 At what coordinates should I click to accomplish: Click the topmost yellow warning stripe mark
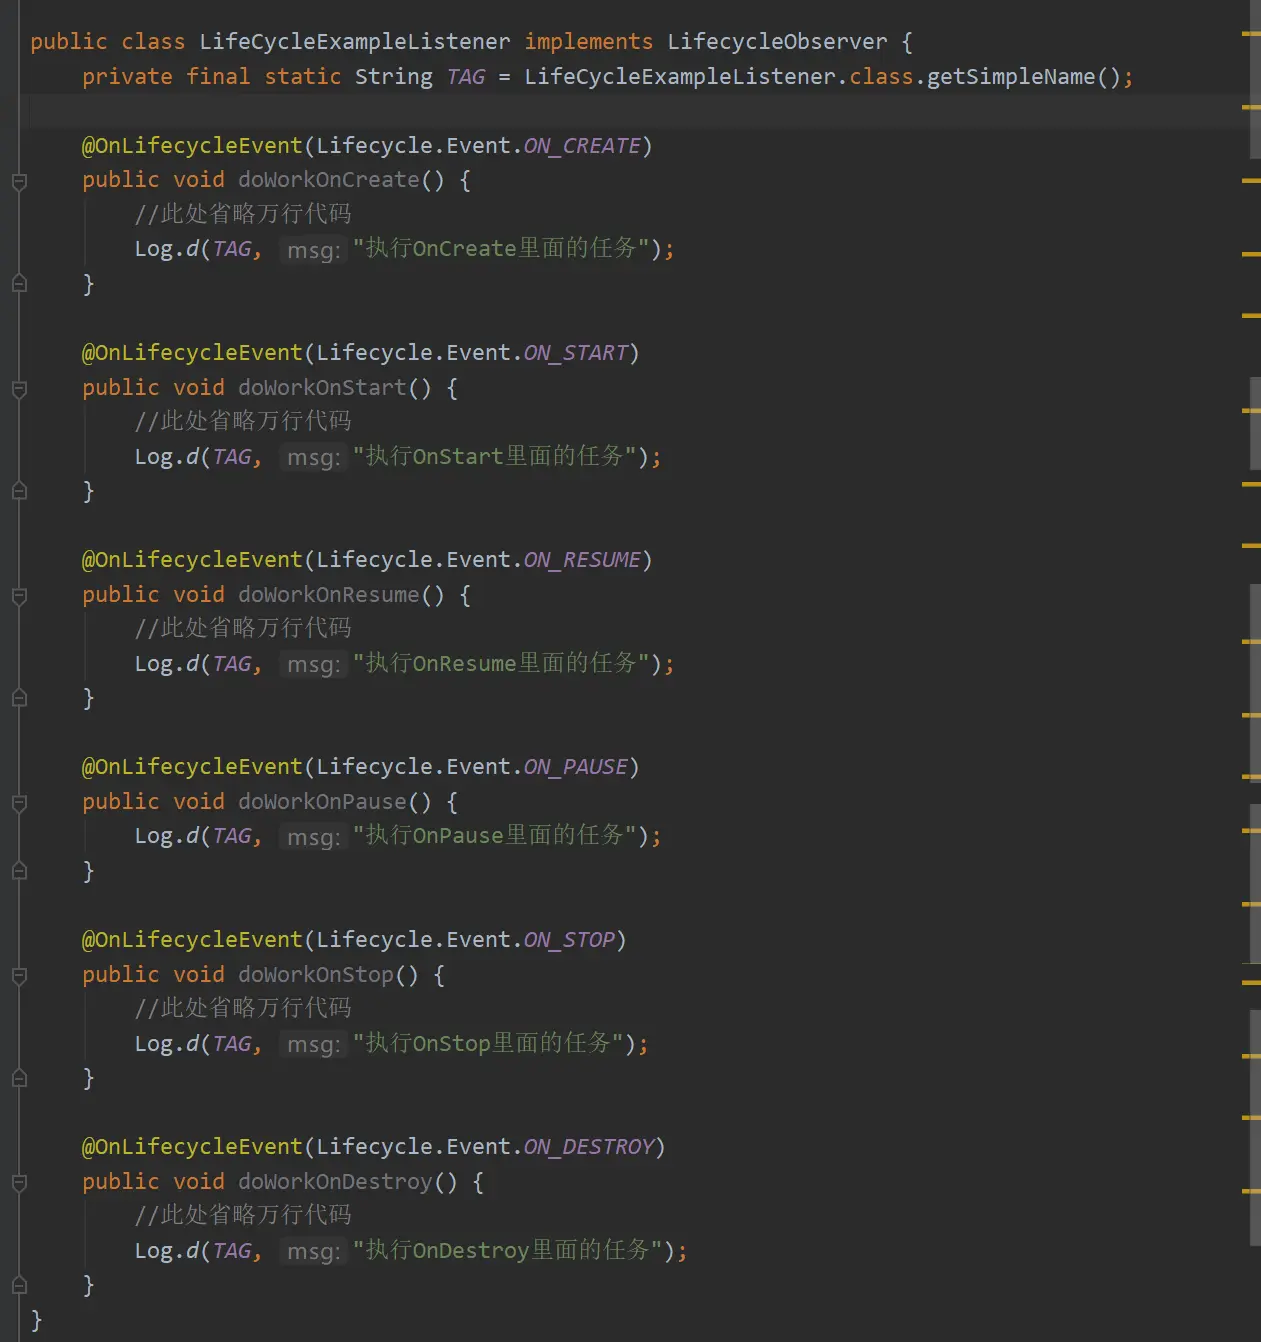click(1250, 34)
